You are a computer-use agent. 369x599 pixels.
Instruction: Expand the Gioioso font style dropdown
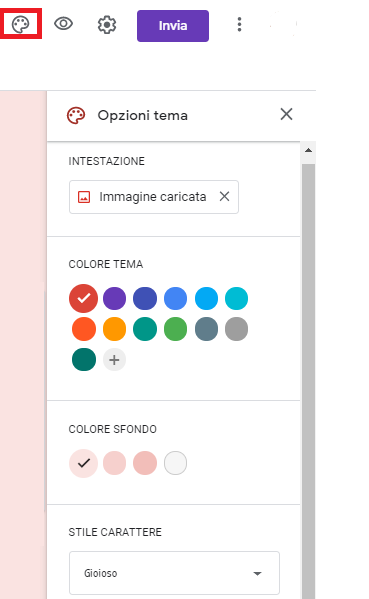pos(174,573)
